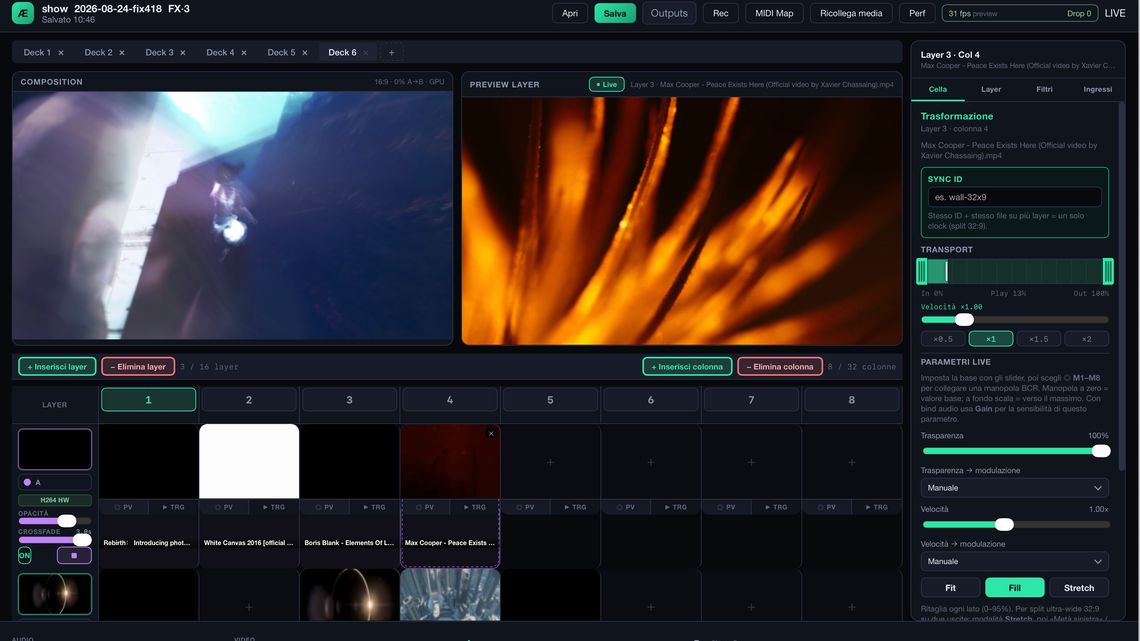Image resolution: width=1140 pixels, height=641 pixels.
Task: Toggle PV preview for Rebirth clip
Action: pyautogui.click(x=124, y=507)
